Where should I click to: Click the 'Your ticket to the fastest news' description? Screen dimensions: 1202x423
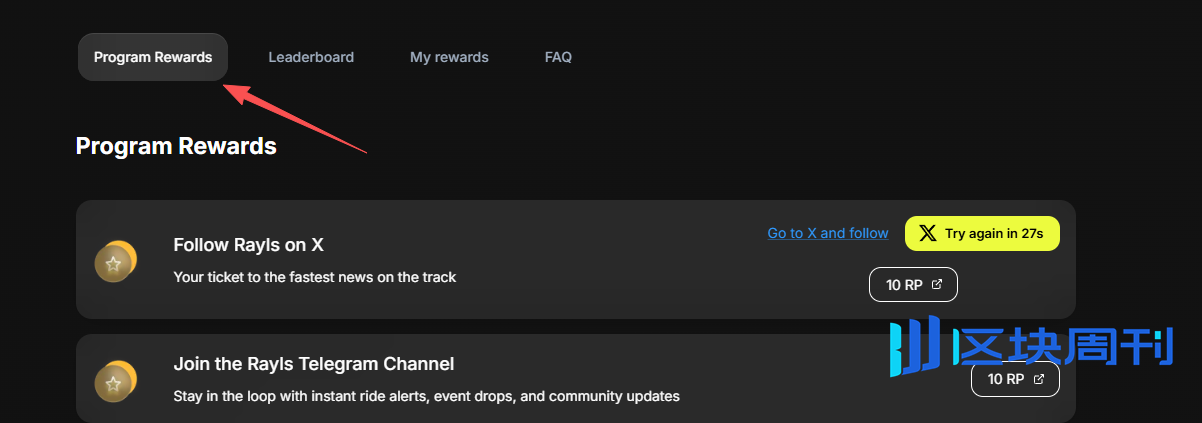314,277
